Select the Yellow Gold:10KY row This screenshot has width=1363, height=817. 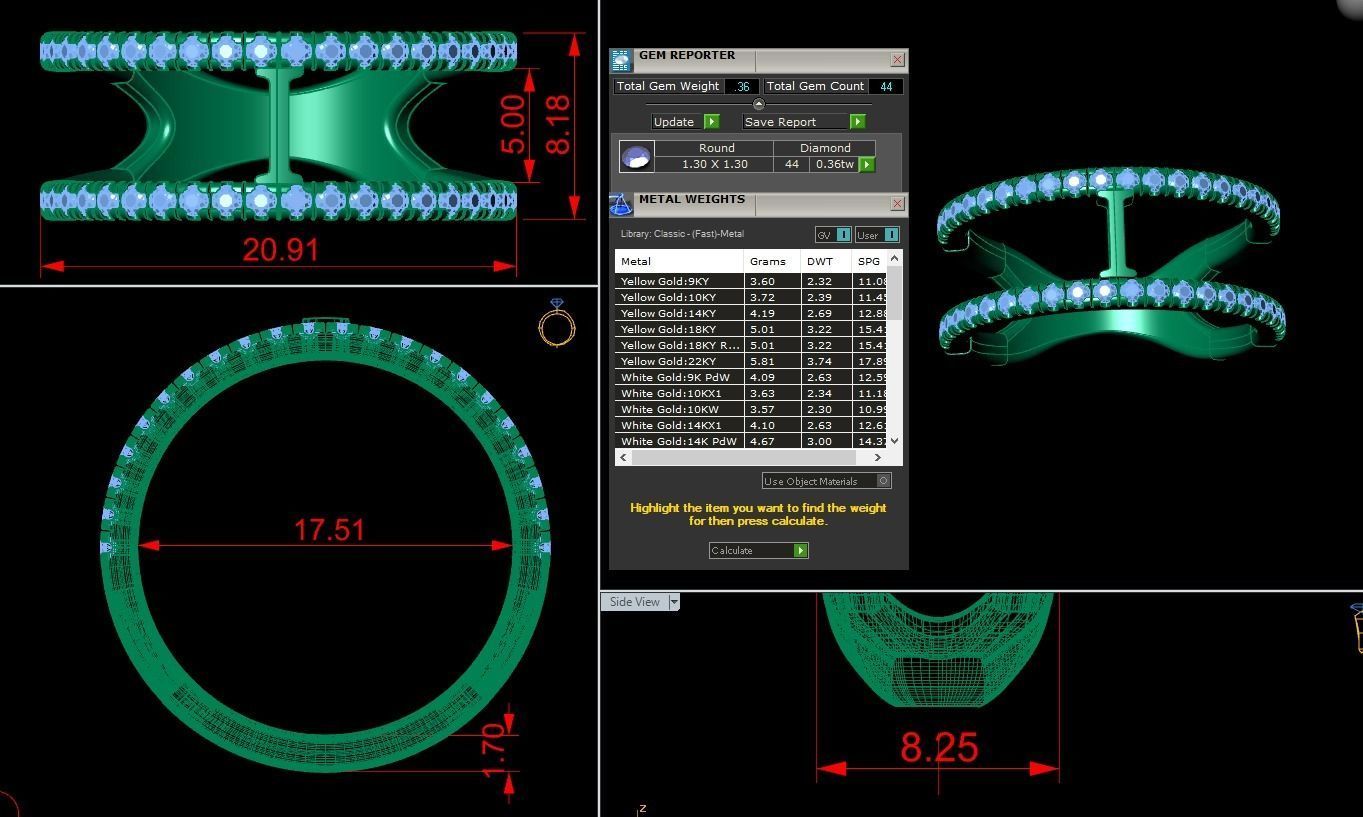(x=750, y=298)
